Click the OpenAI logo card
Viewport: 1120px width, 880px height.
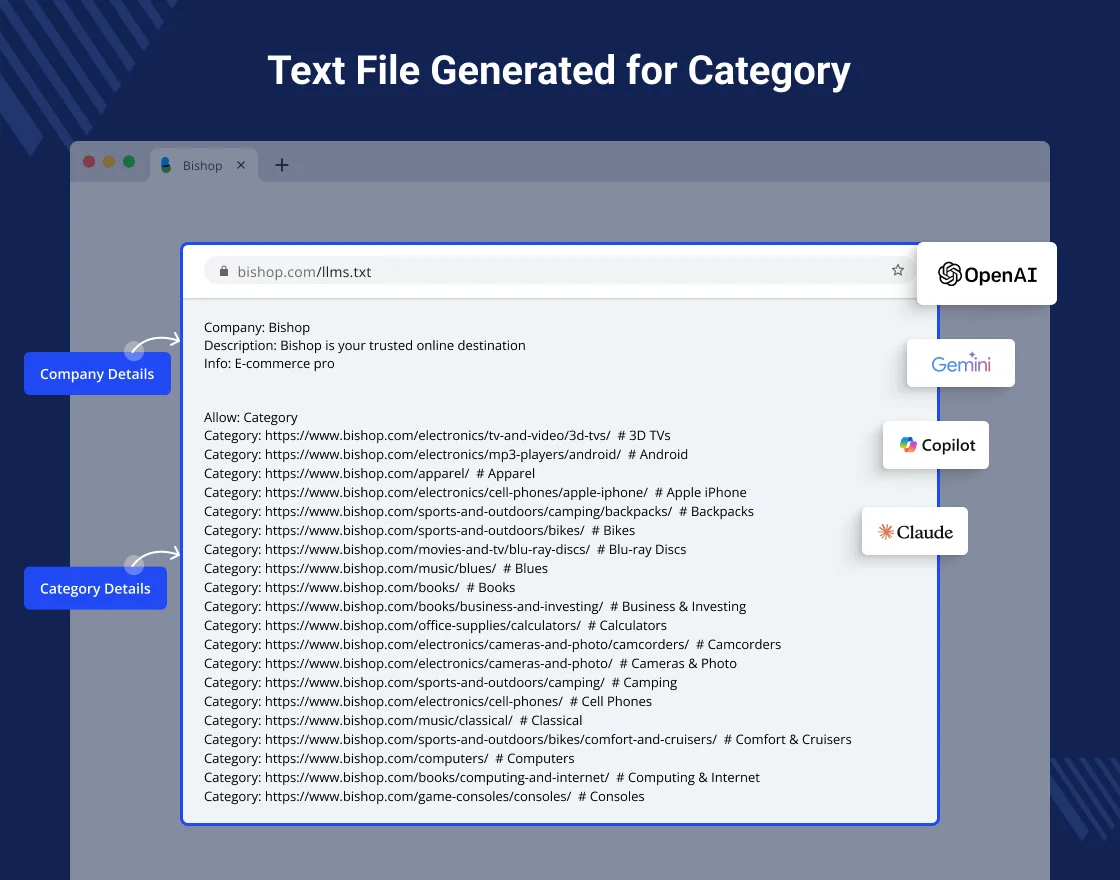click(x=986, y=273)
